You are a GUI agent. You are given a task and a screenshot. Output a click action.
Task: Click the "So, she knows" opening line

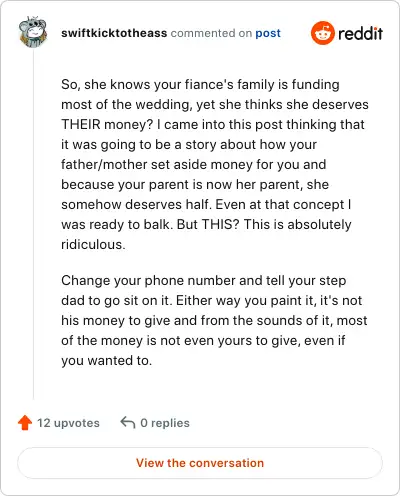click(x=200, y=85)
